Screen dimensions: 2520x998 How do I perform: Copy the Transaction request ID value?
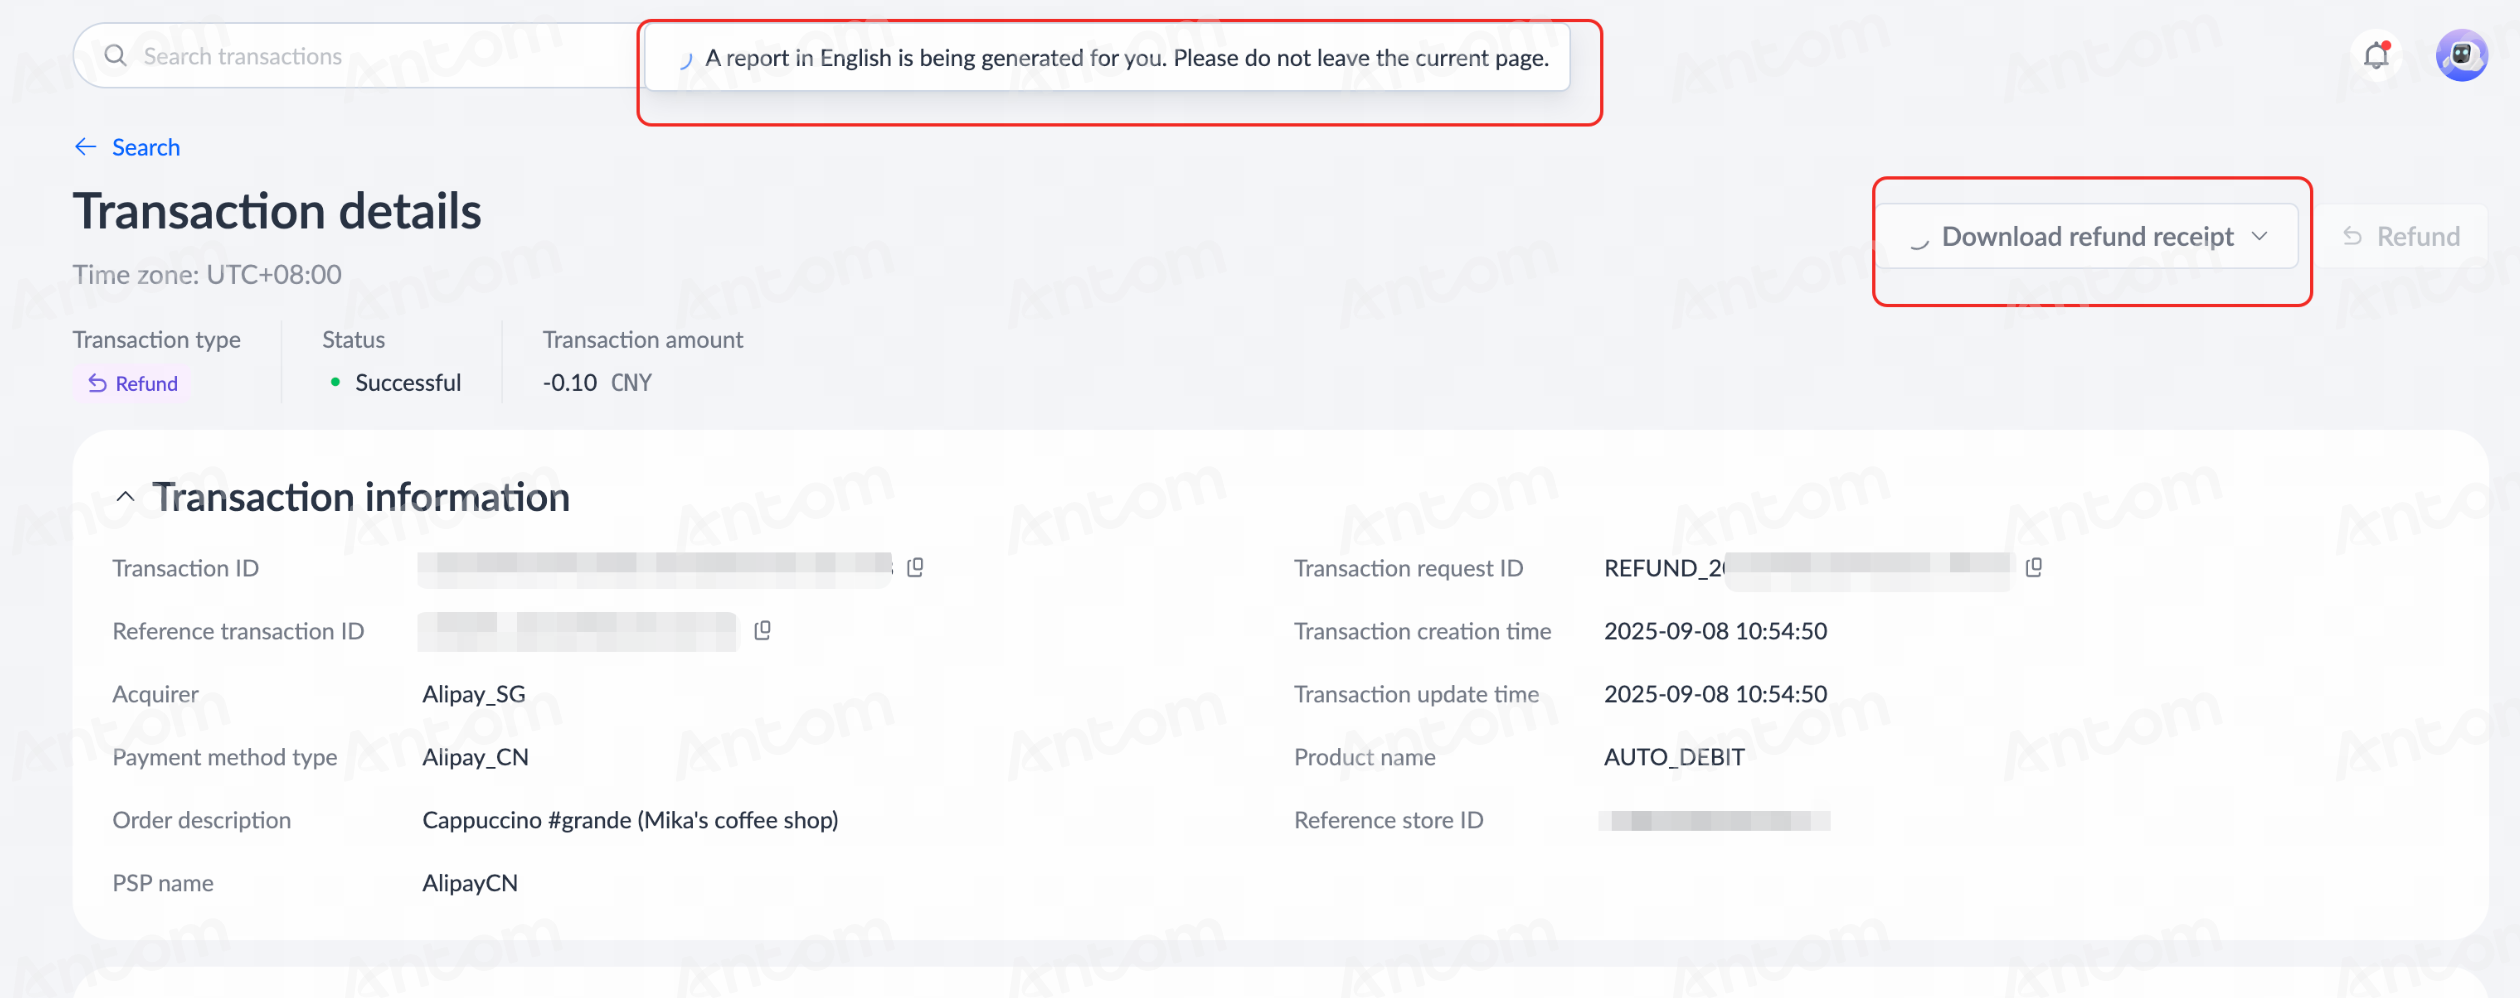[2033, 568]
